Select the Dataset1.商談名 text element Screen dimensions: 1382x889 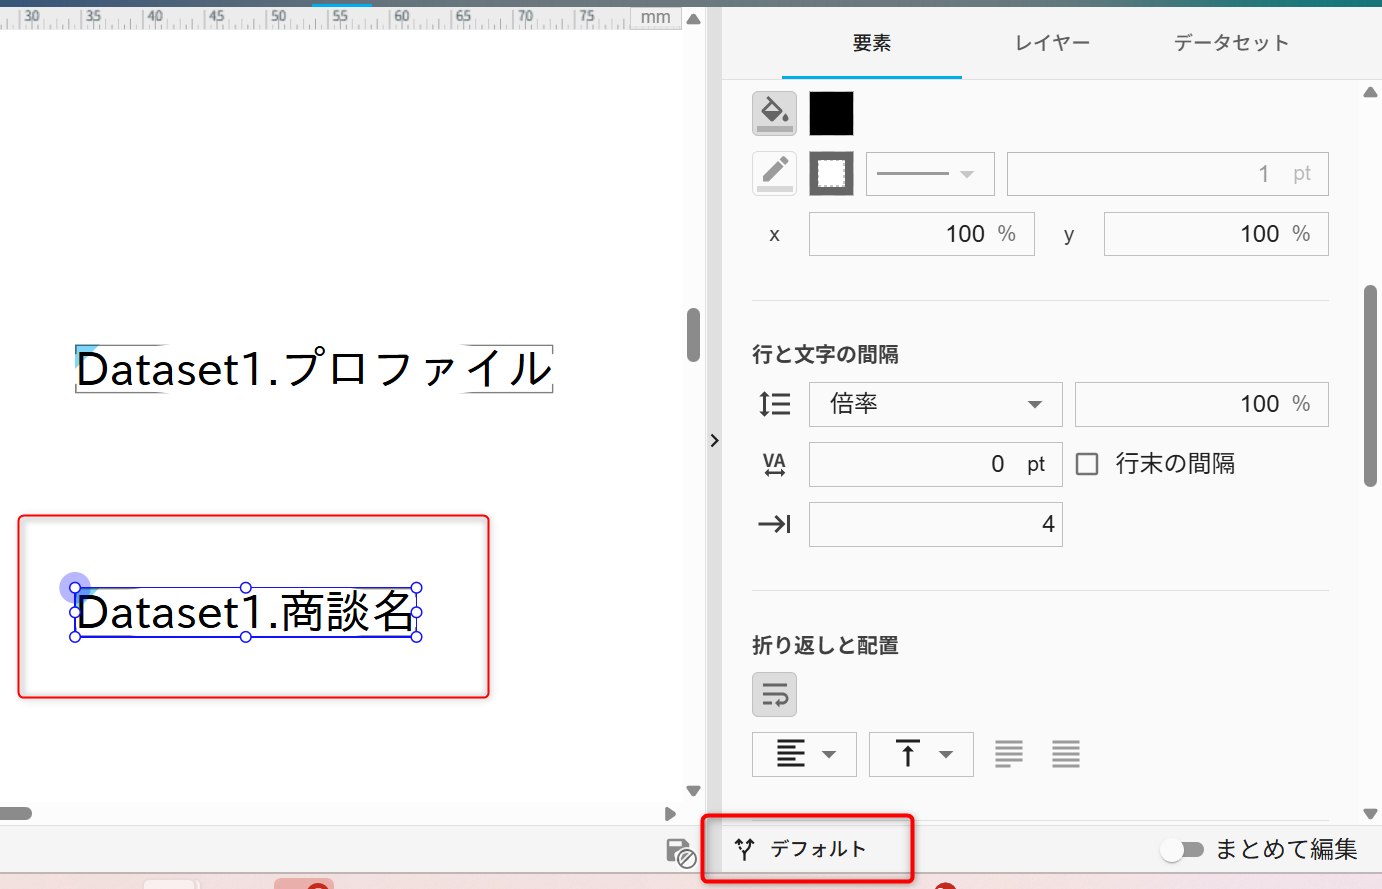pyautogui.click(x=246, y=612)
